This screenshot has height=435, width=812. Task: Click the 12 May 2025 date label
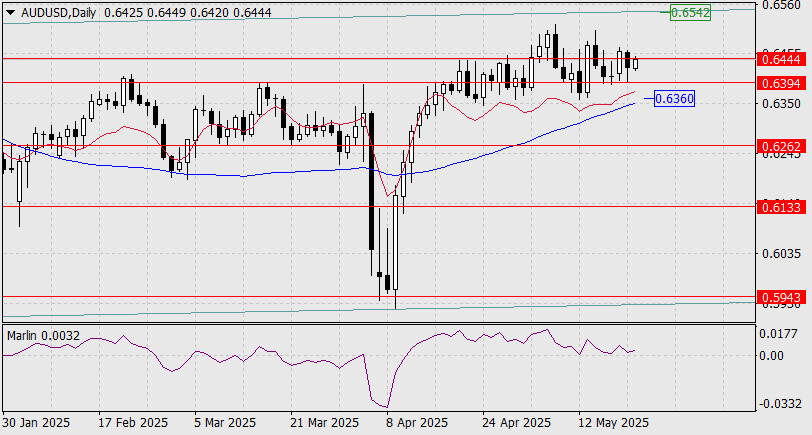click(x=614, y=423)
